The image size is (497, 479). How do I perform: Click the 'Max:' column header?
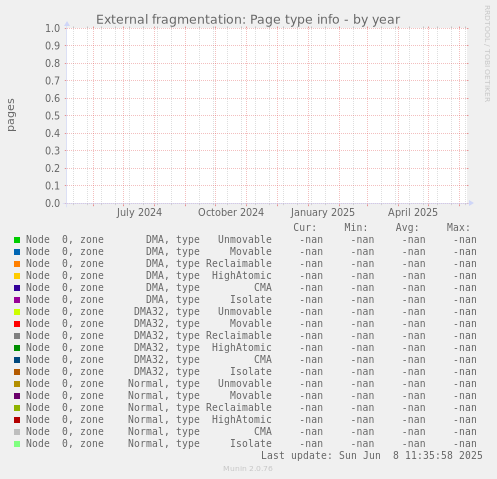click(x=458, y=228)
